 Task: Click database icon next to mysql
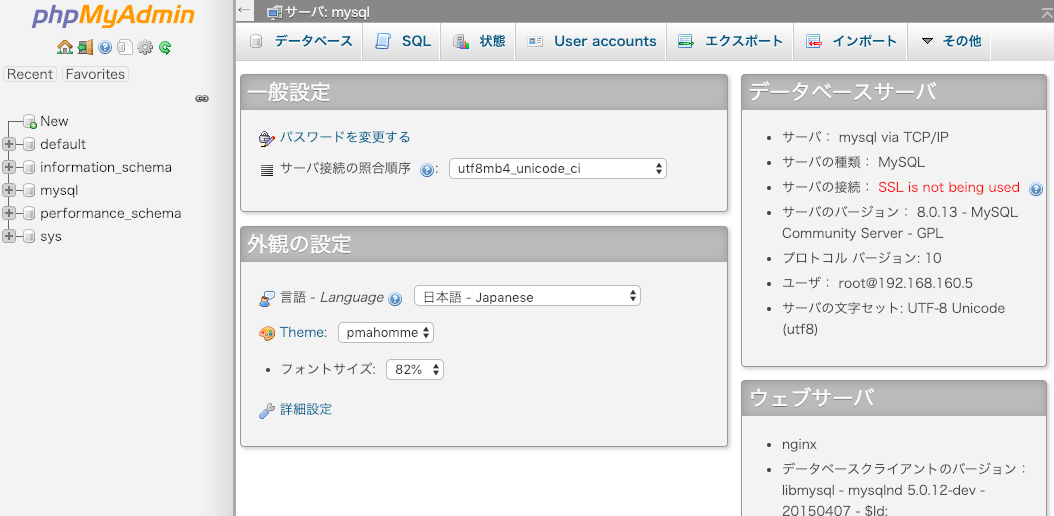click(x=29, y=190)
